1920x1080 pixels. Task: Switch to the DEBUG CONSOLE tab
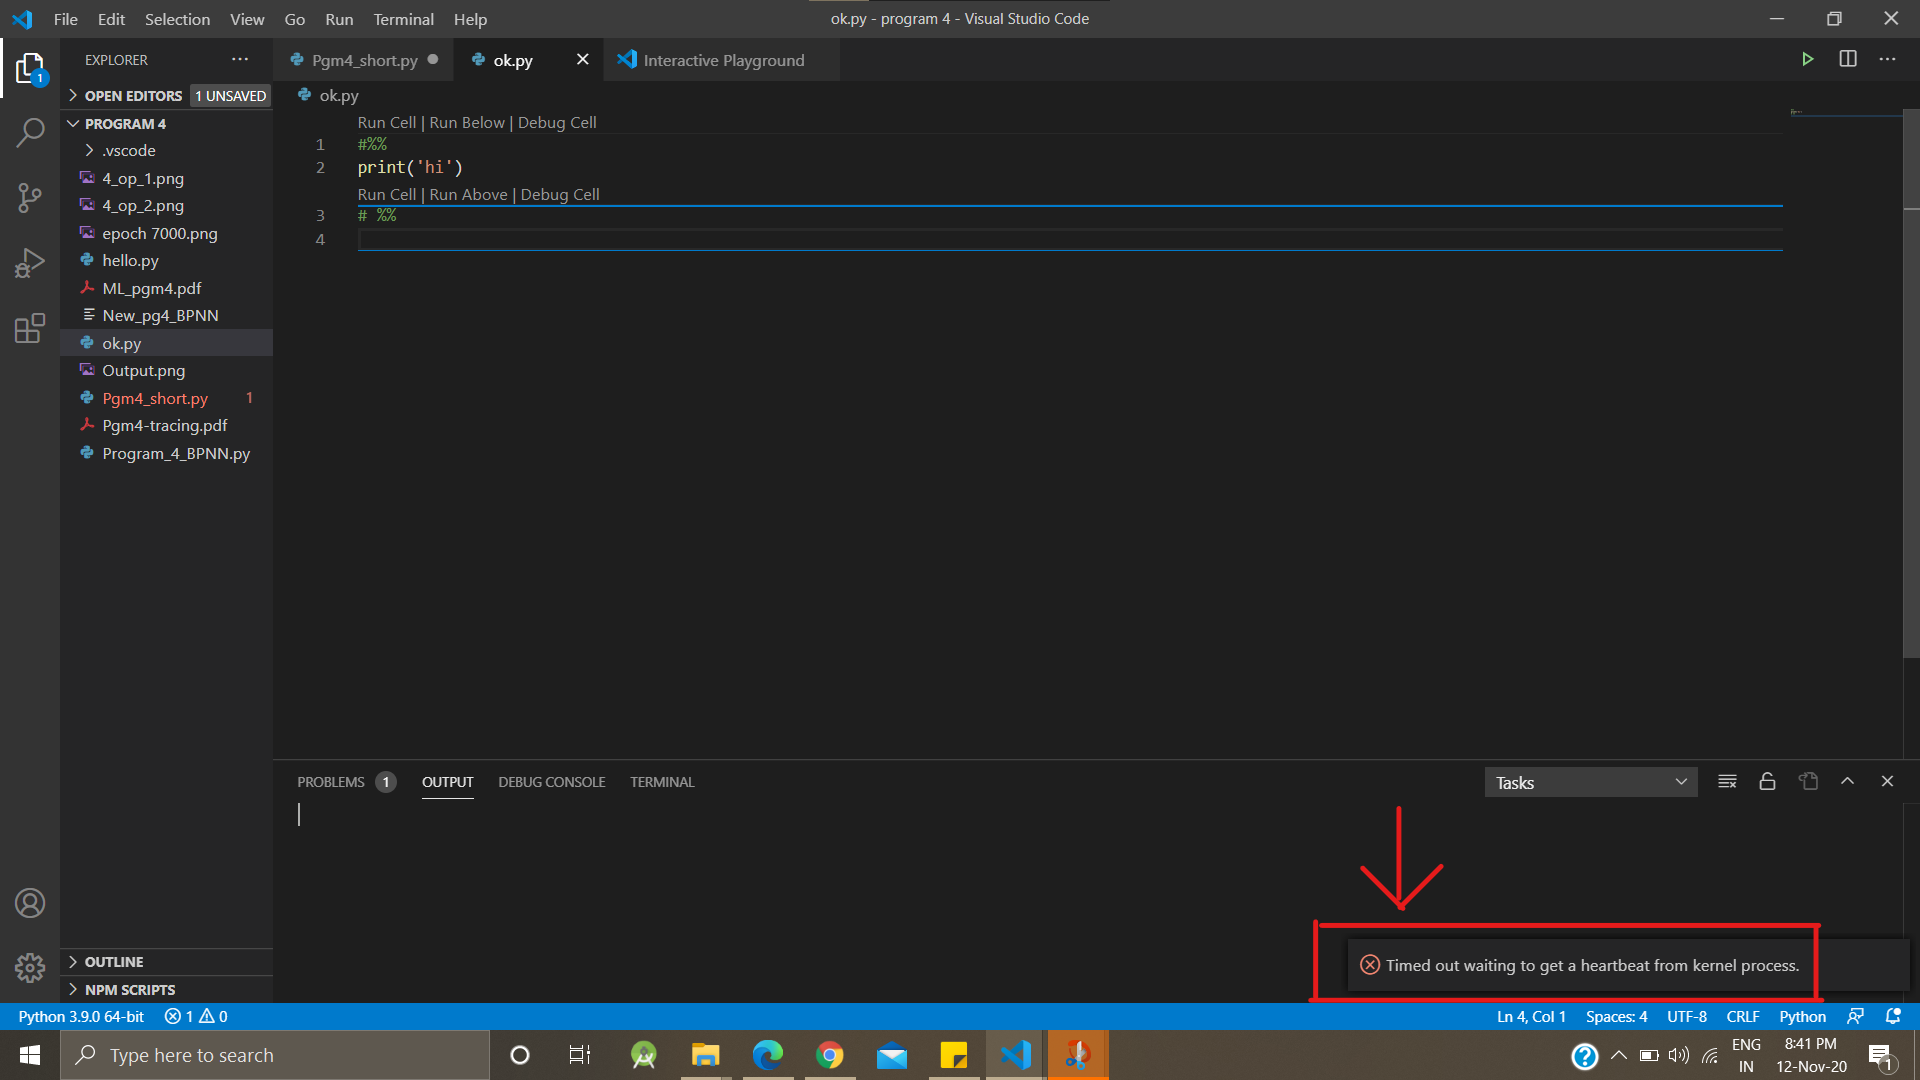coord(551,782)
